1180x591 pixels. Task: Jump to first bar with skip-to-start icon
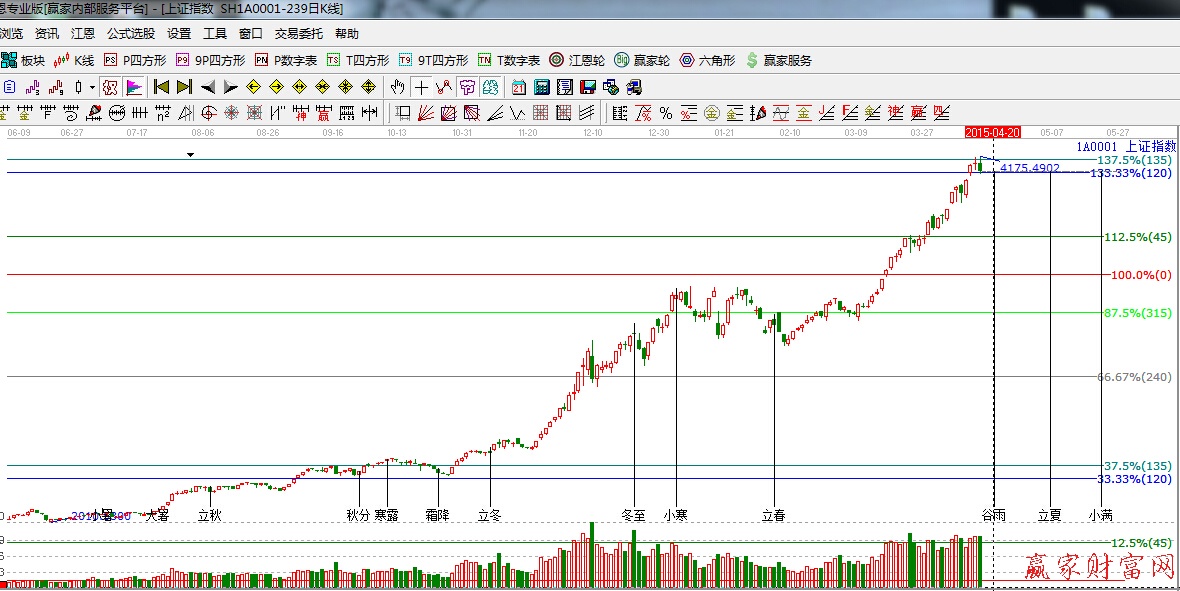tap(161, 87)
